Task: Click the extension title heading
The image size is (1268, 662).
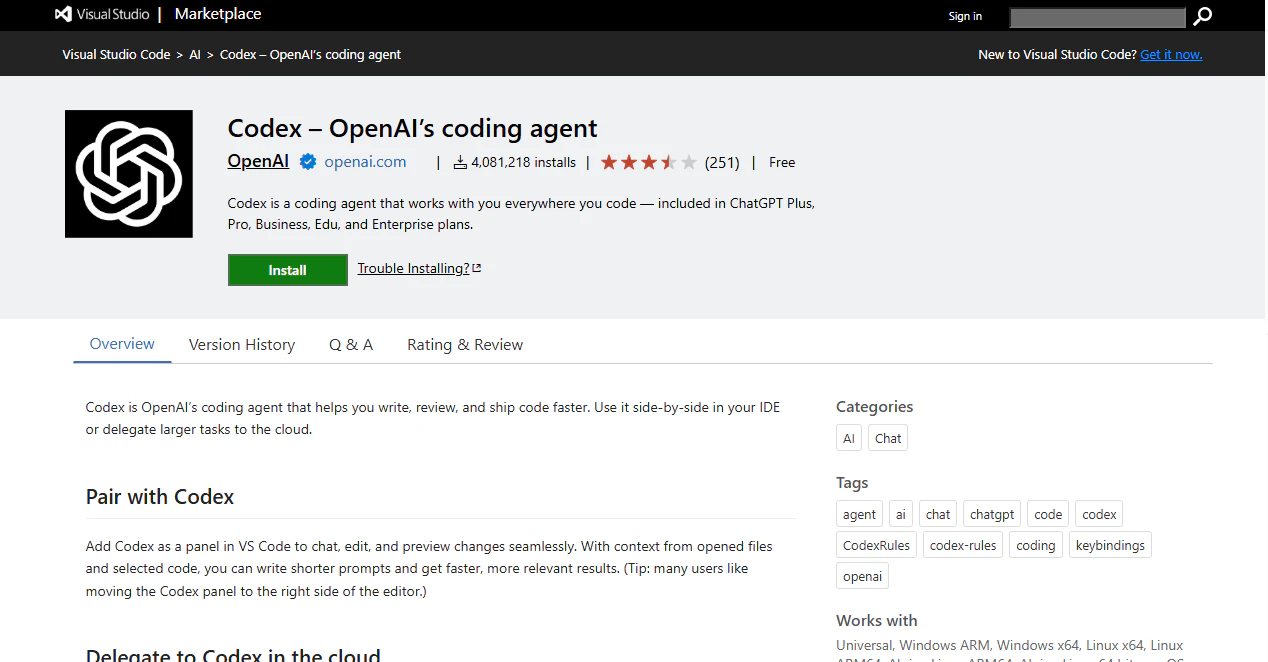Action: pyautogui.click(x=412, y=128)
